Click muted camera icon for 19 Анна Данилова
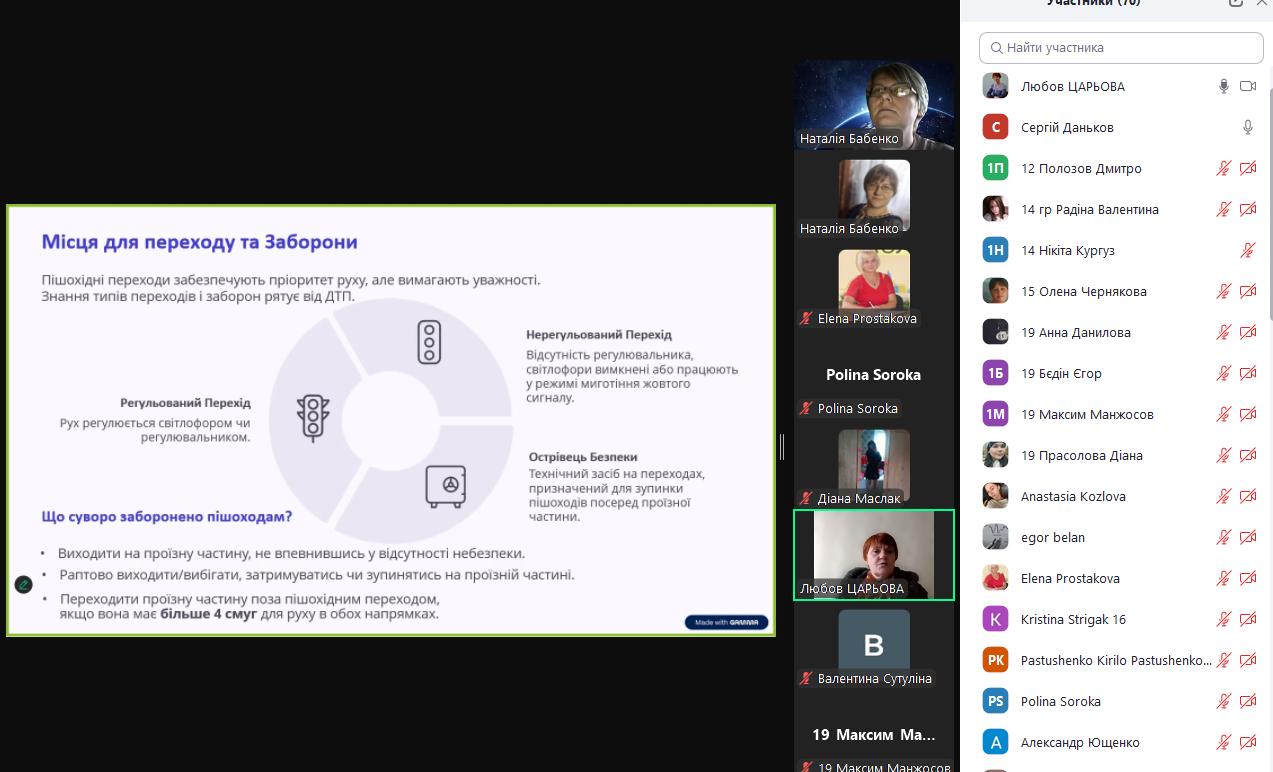1273x772 pixels. tap(1247, 333)
